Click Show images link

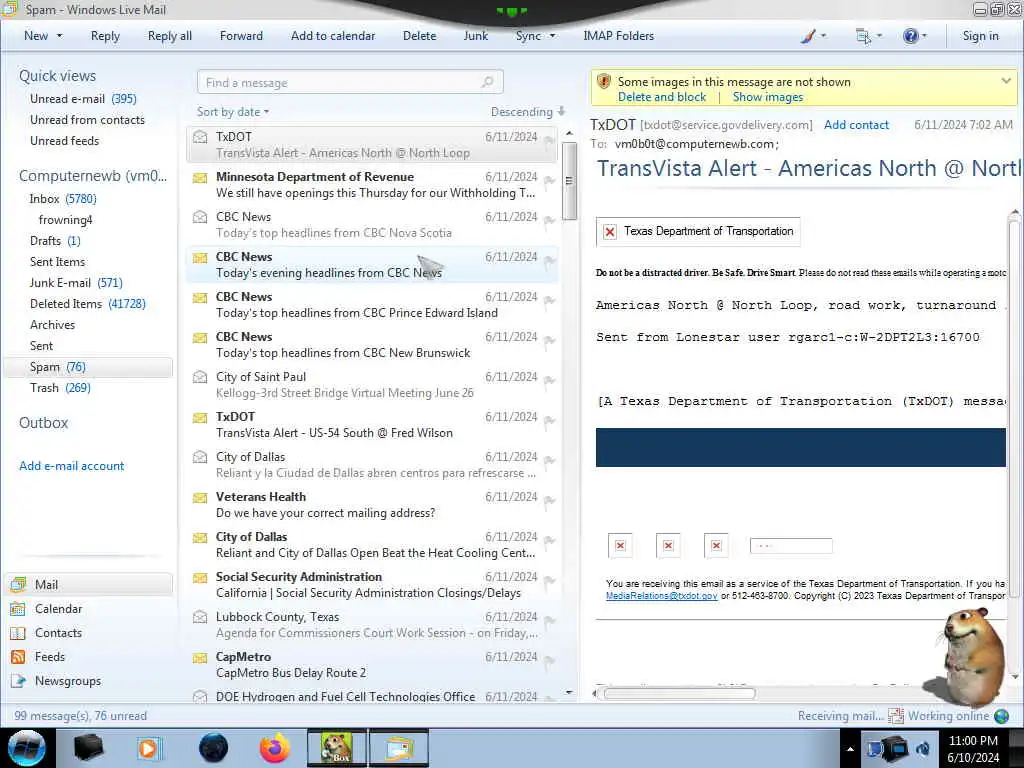click(767, 97)
